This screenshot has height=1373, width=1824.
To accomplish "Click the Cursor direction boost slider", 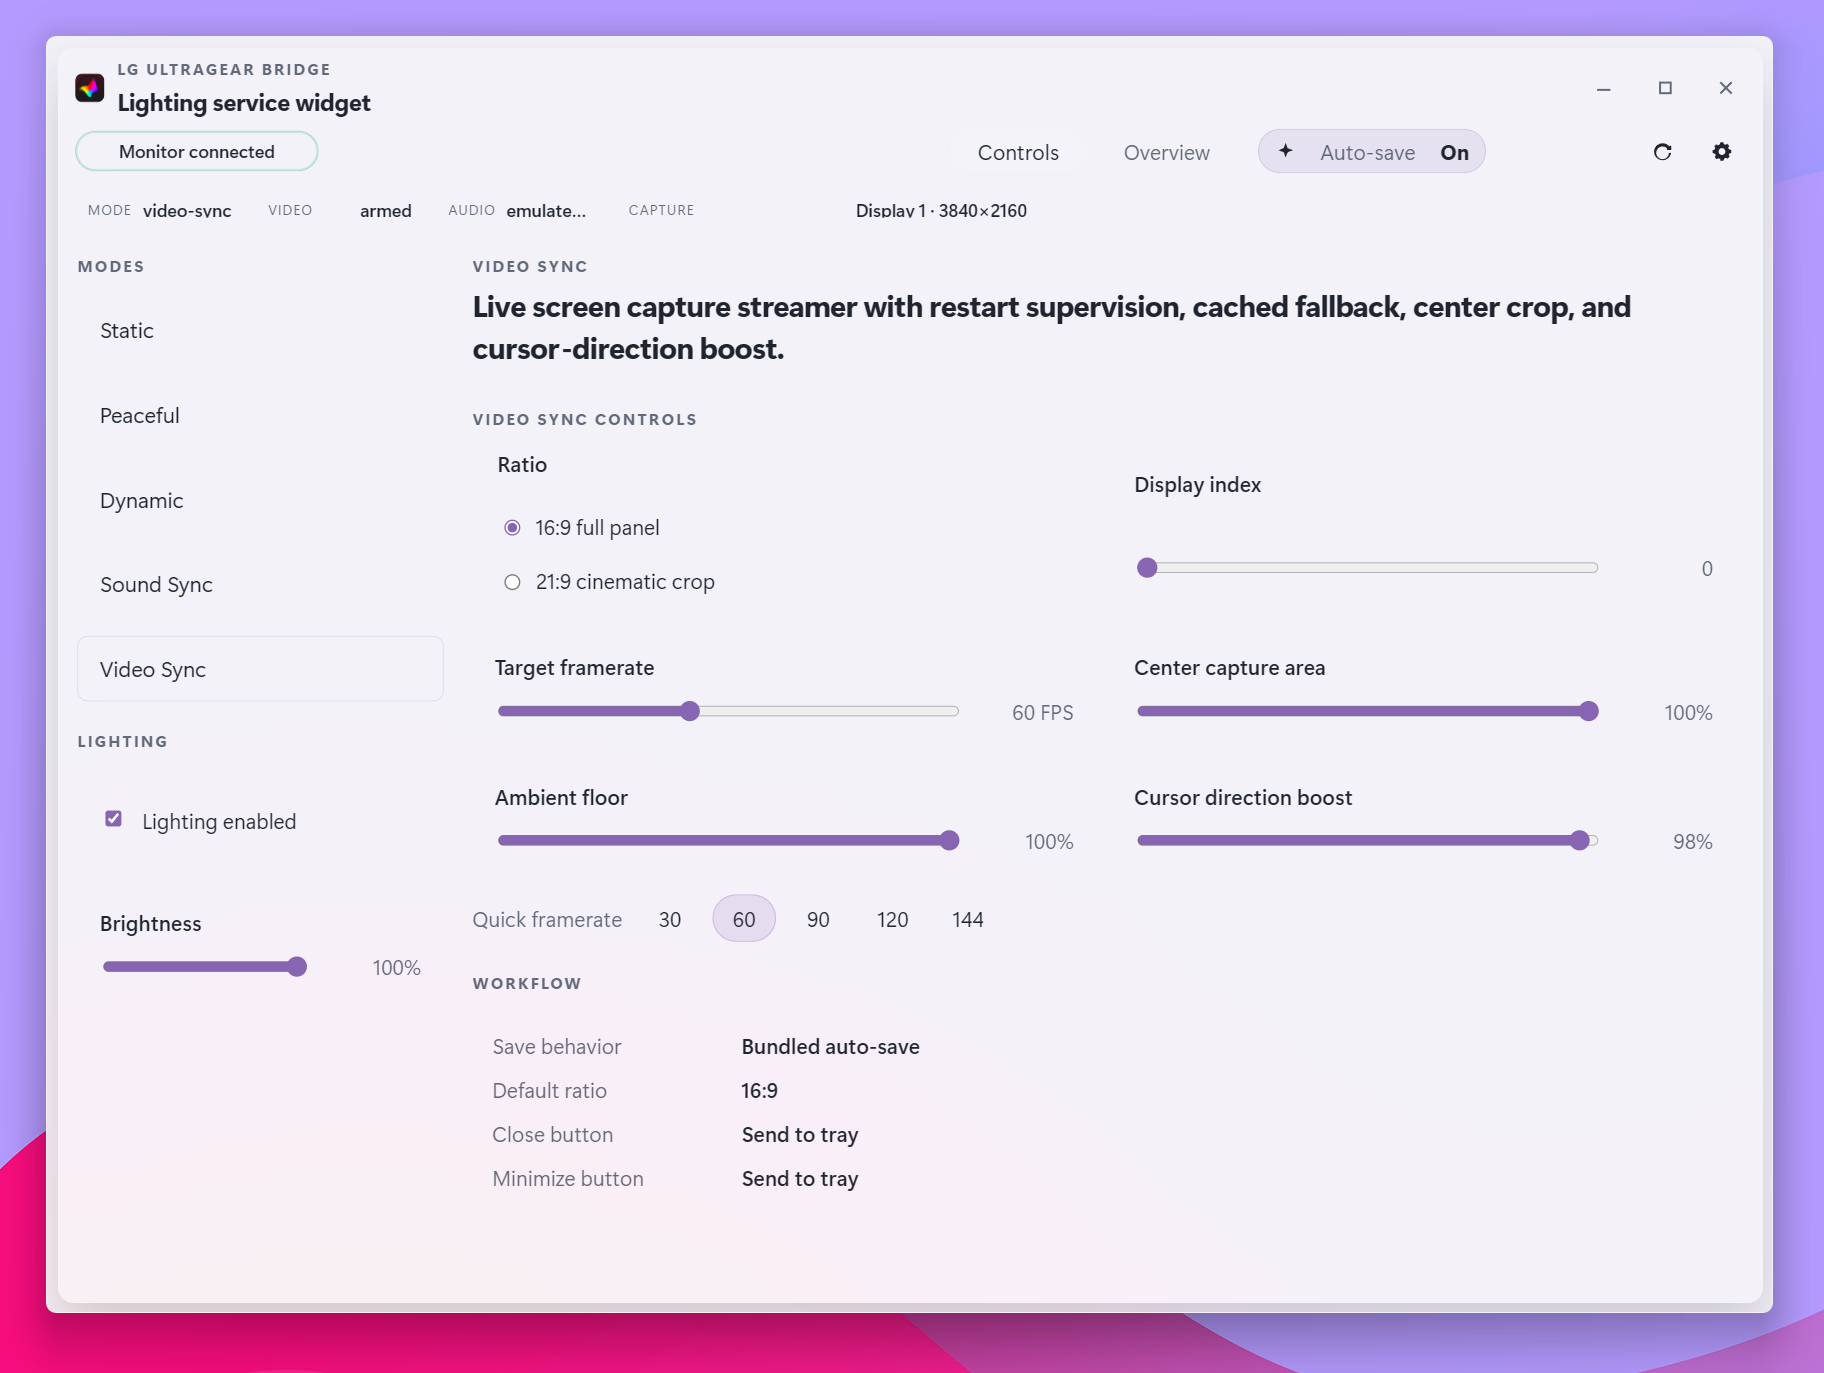I will (1367, 840).
